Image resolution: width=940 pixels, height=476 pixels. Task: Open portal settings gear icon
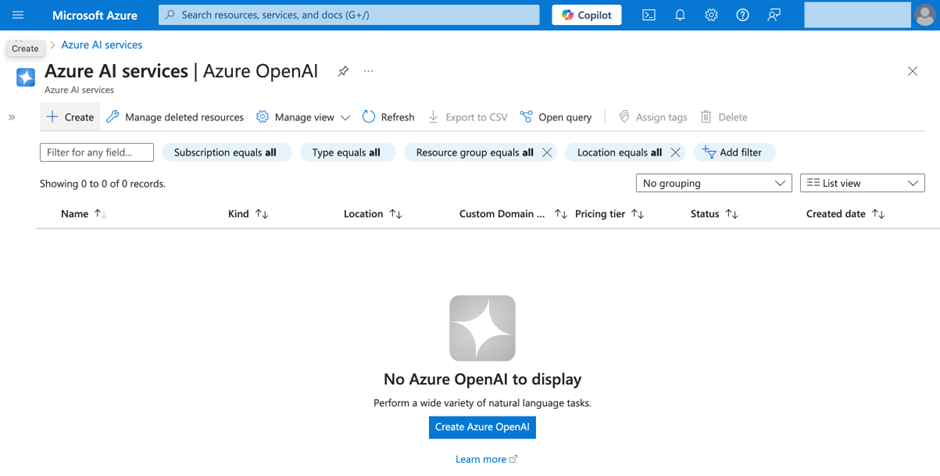coord(711,15)
